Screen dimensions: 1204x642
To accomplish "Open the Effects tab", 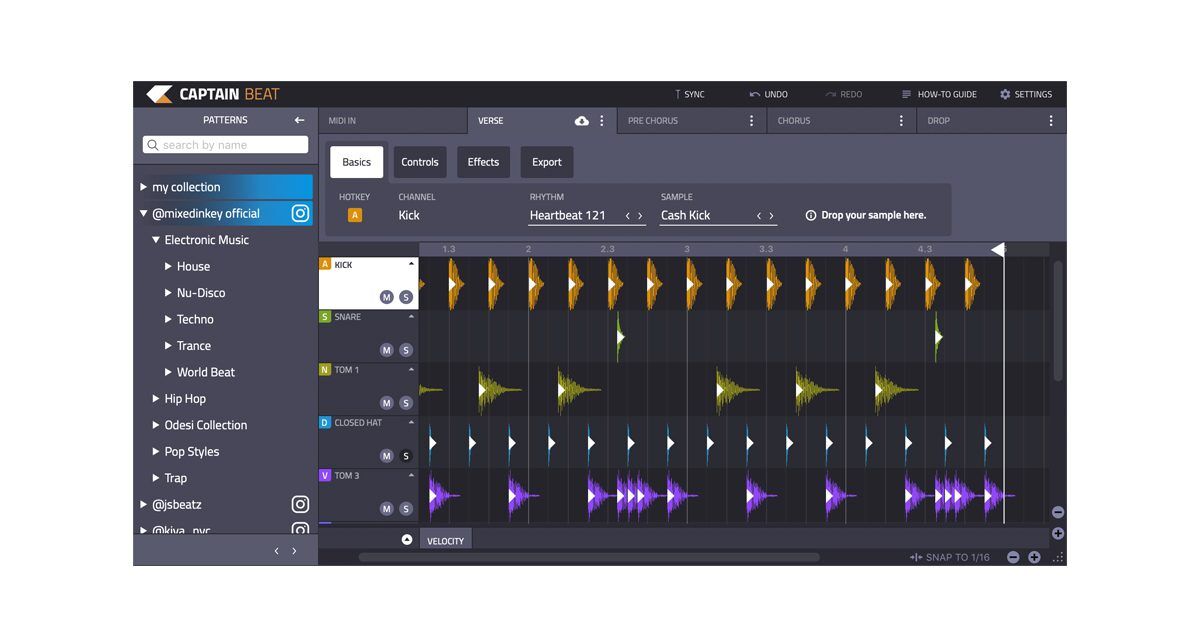I will pos(483,162).
